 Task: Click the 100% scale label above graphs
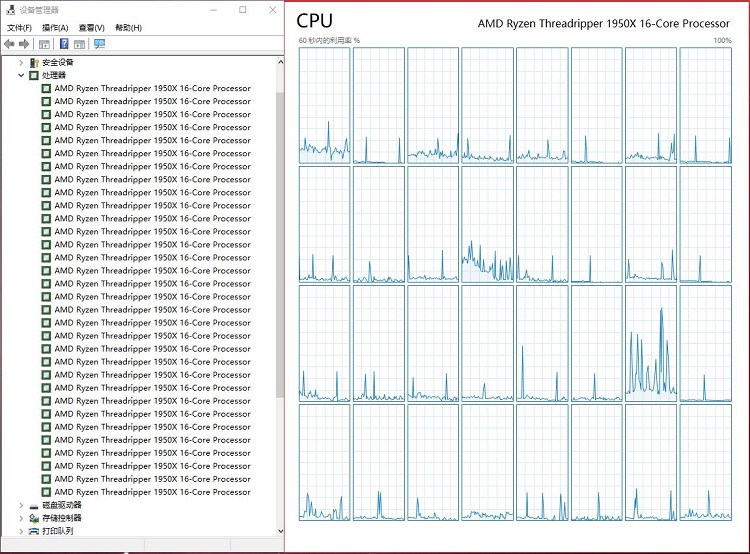tap(722, 41)
